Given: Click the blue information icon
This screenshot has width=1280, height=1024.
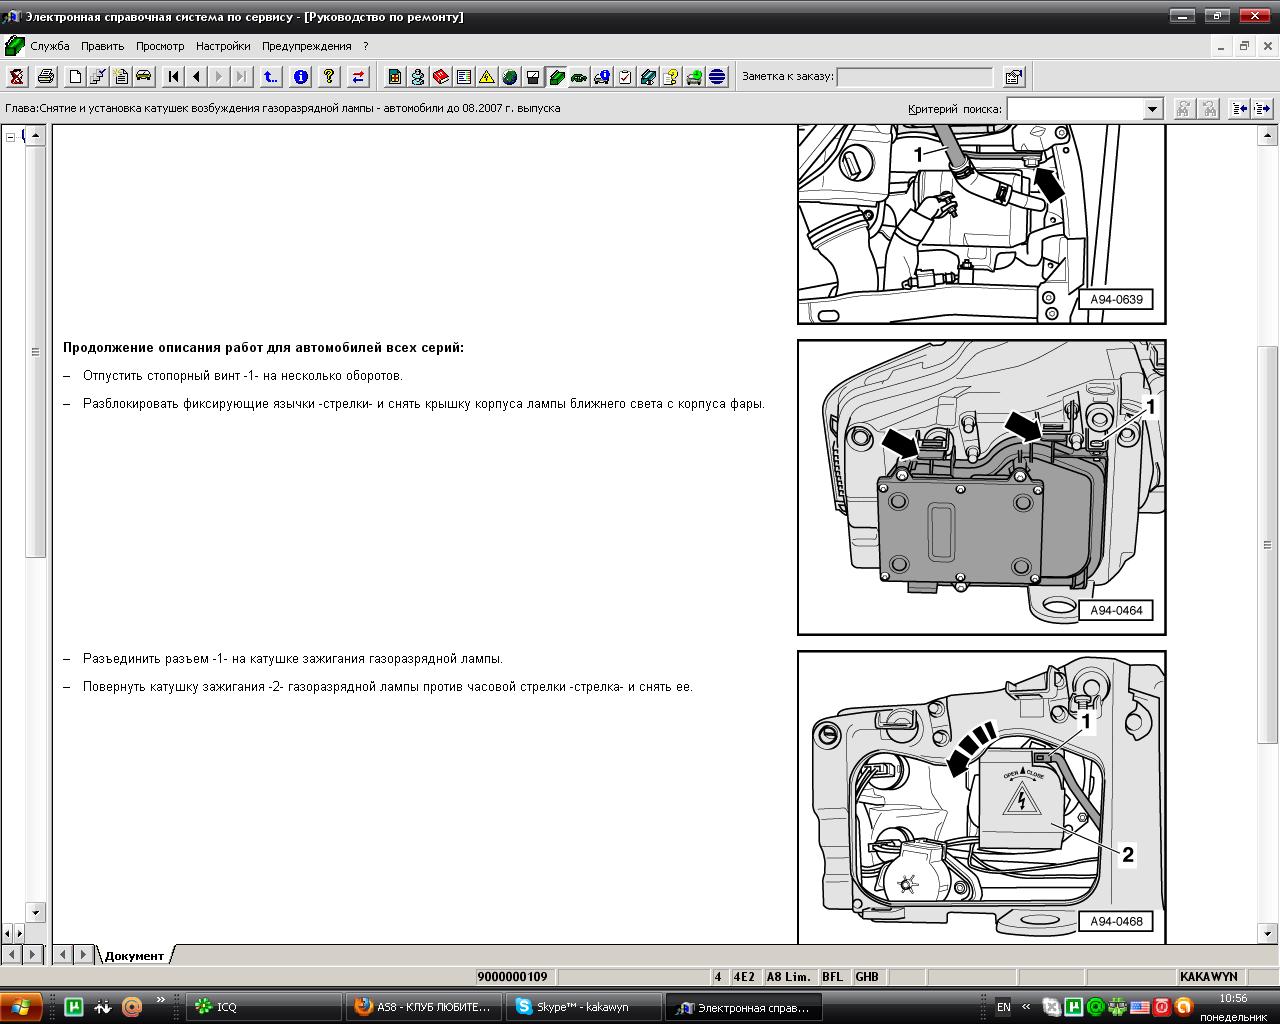Looking at the screenshot, I should (x=300, y=77).
